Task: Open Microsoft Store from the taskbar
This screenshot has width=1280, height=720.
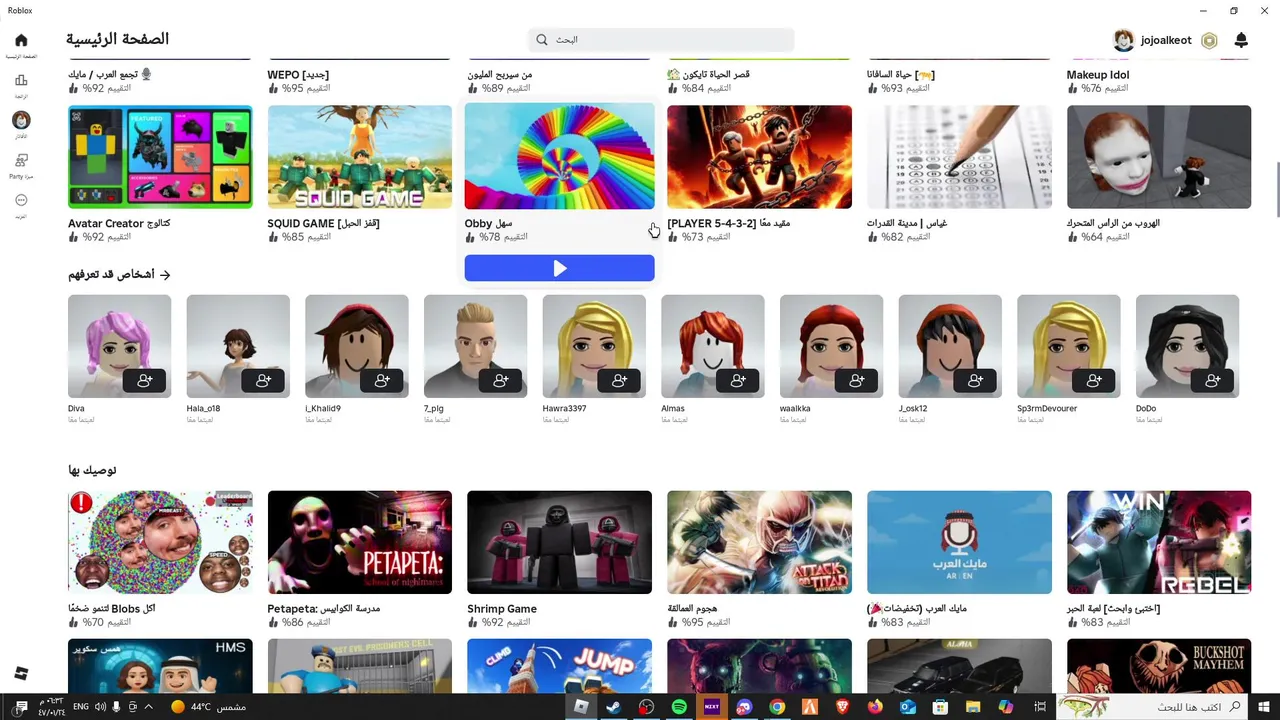Action: click(940, 707)
